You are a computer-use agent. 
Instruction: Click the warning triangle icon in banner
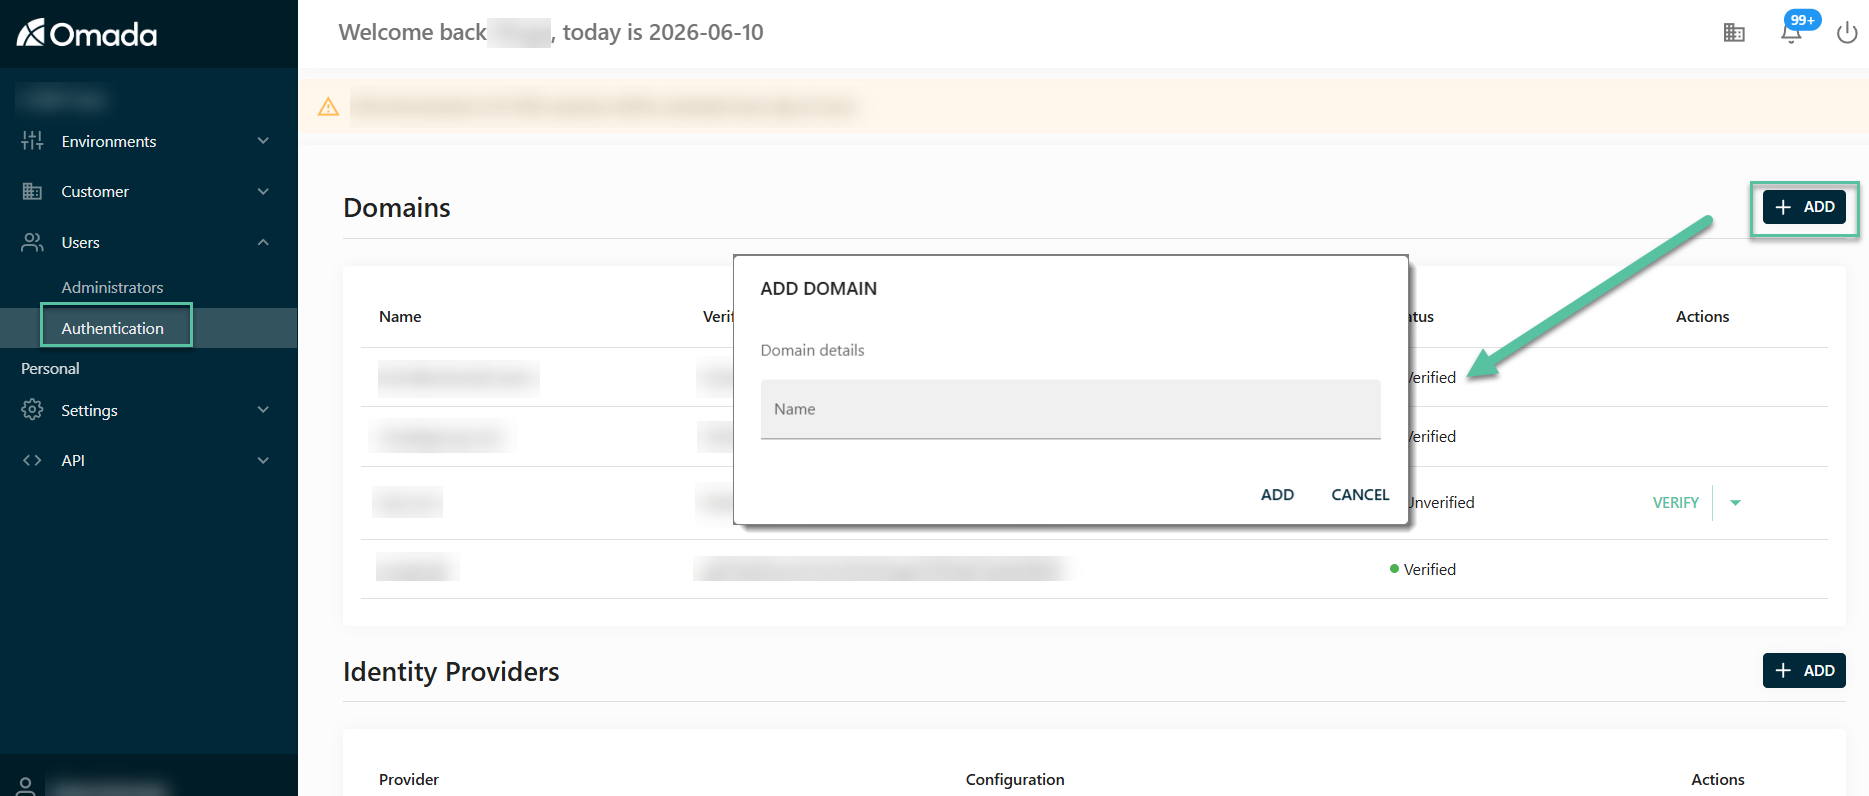(x=328, y=107)
